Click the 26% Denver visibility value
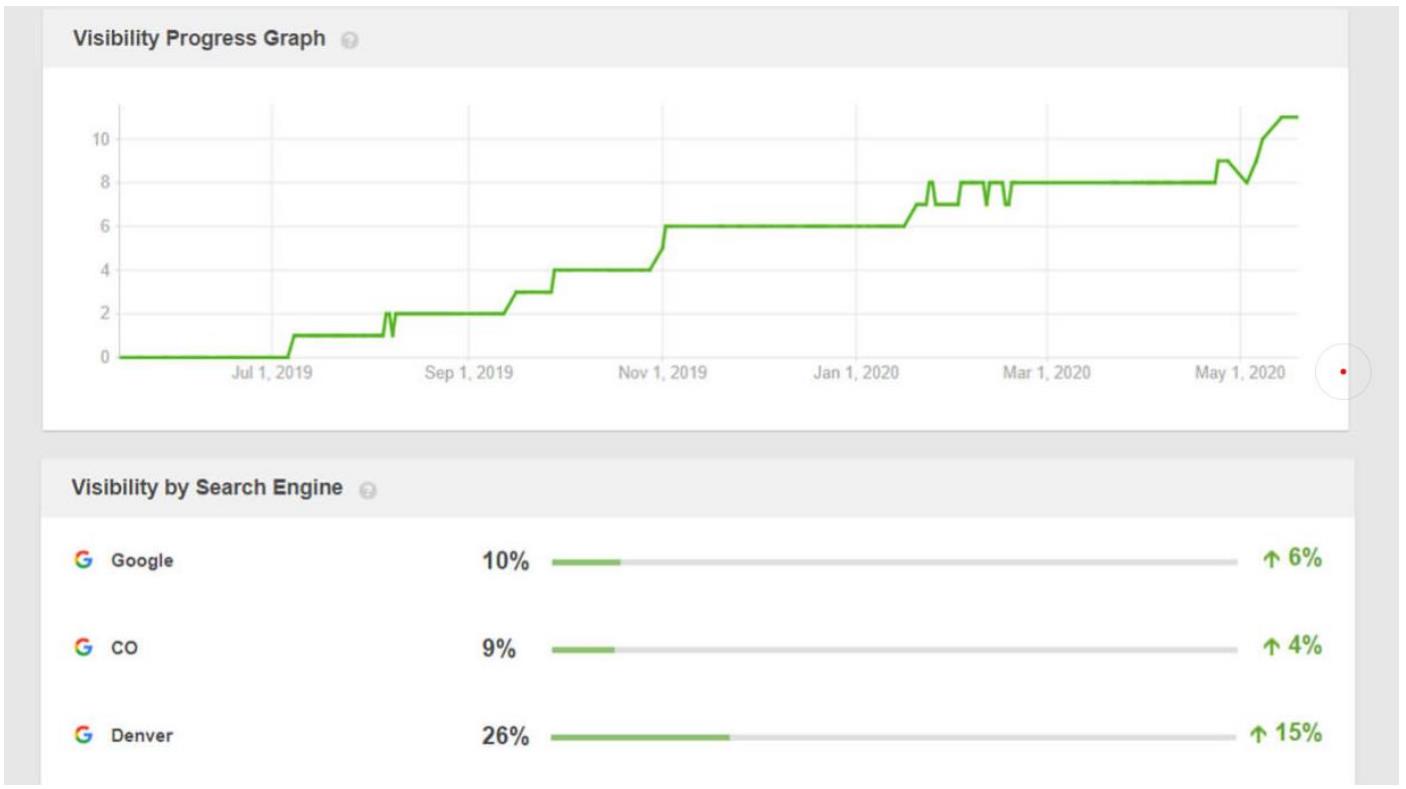 coord(505,737)
